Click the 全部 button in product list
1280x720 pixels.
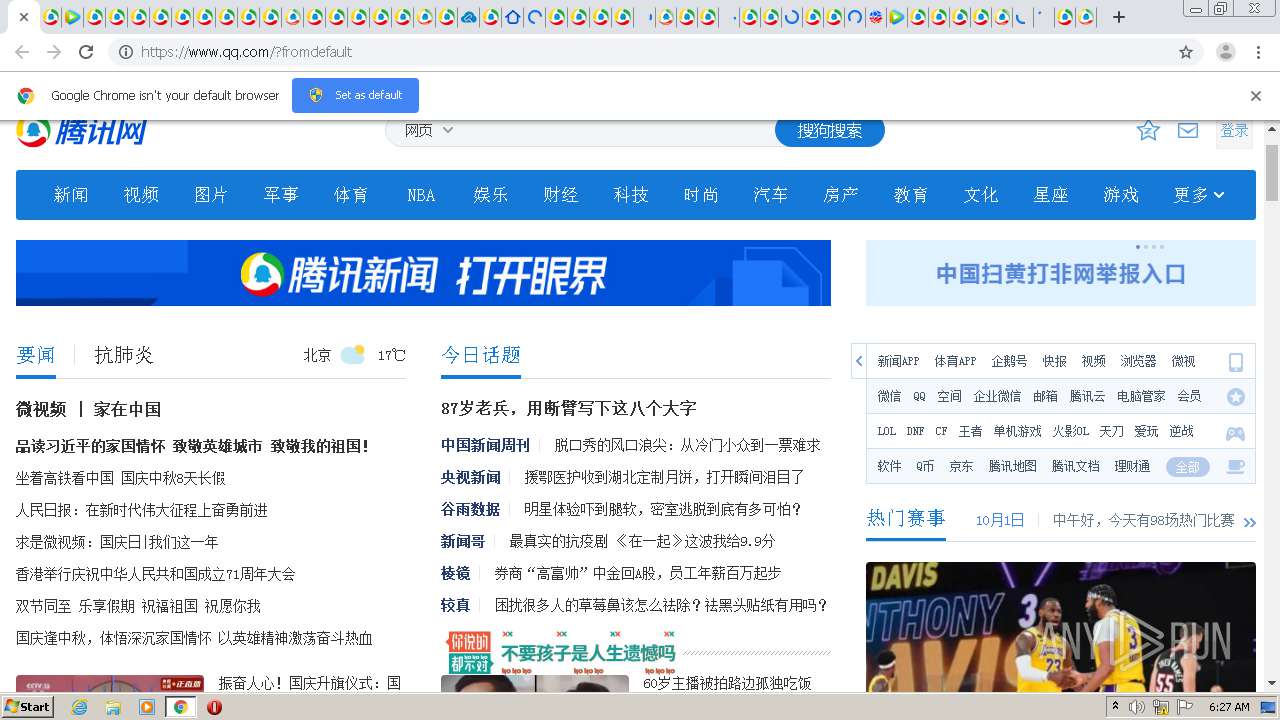click(1187, 467)
